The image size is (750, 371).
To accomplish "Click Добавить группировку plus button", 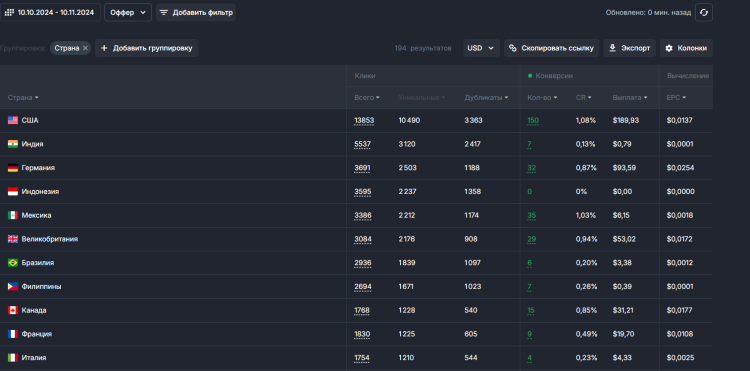I will [146, 48].
